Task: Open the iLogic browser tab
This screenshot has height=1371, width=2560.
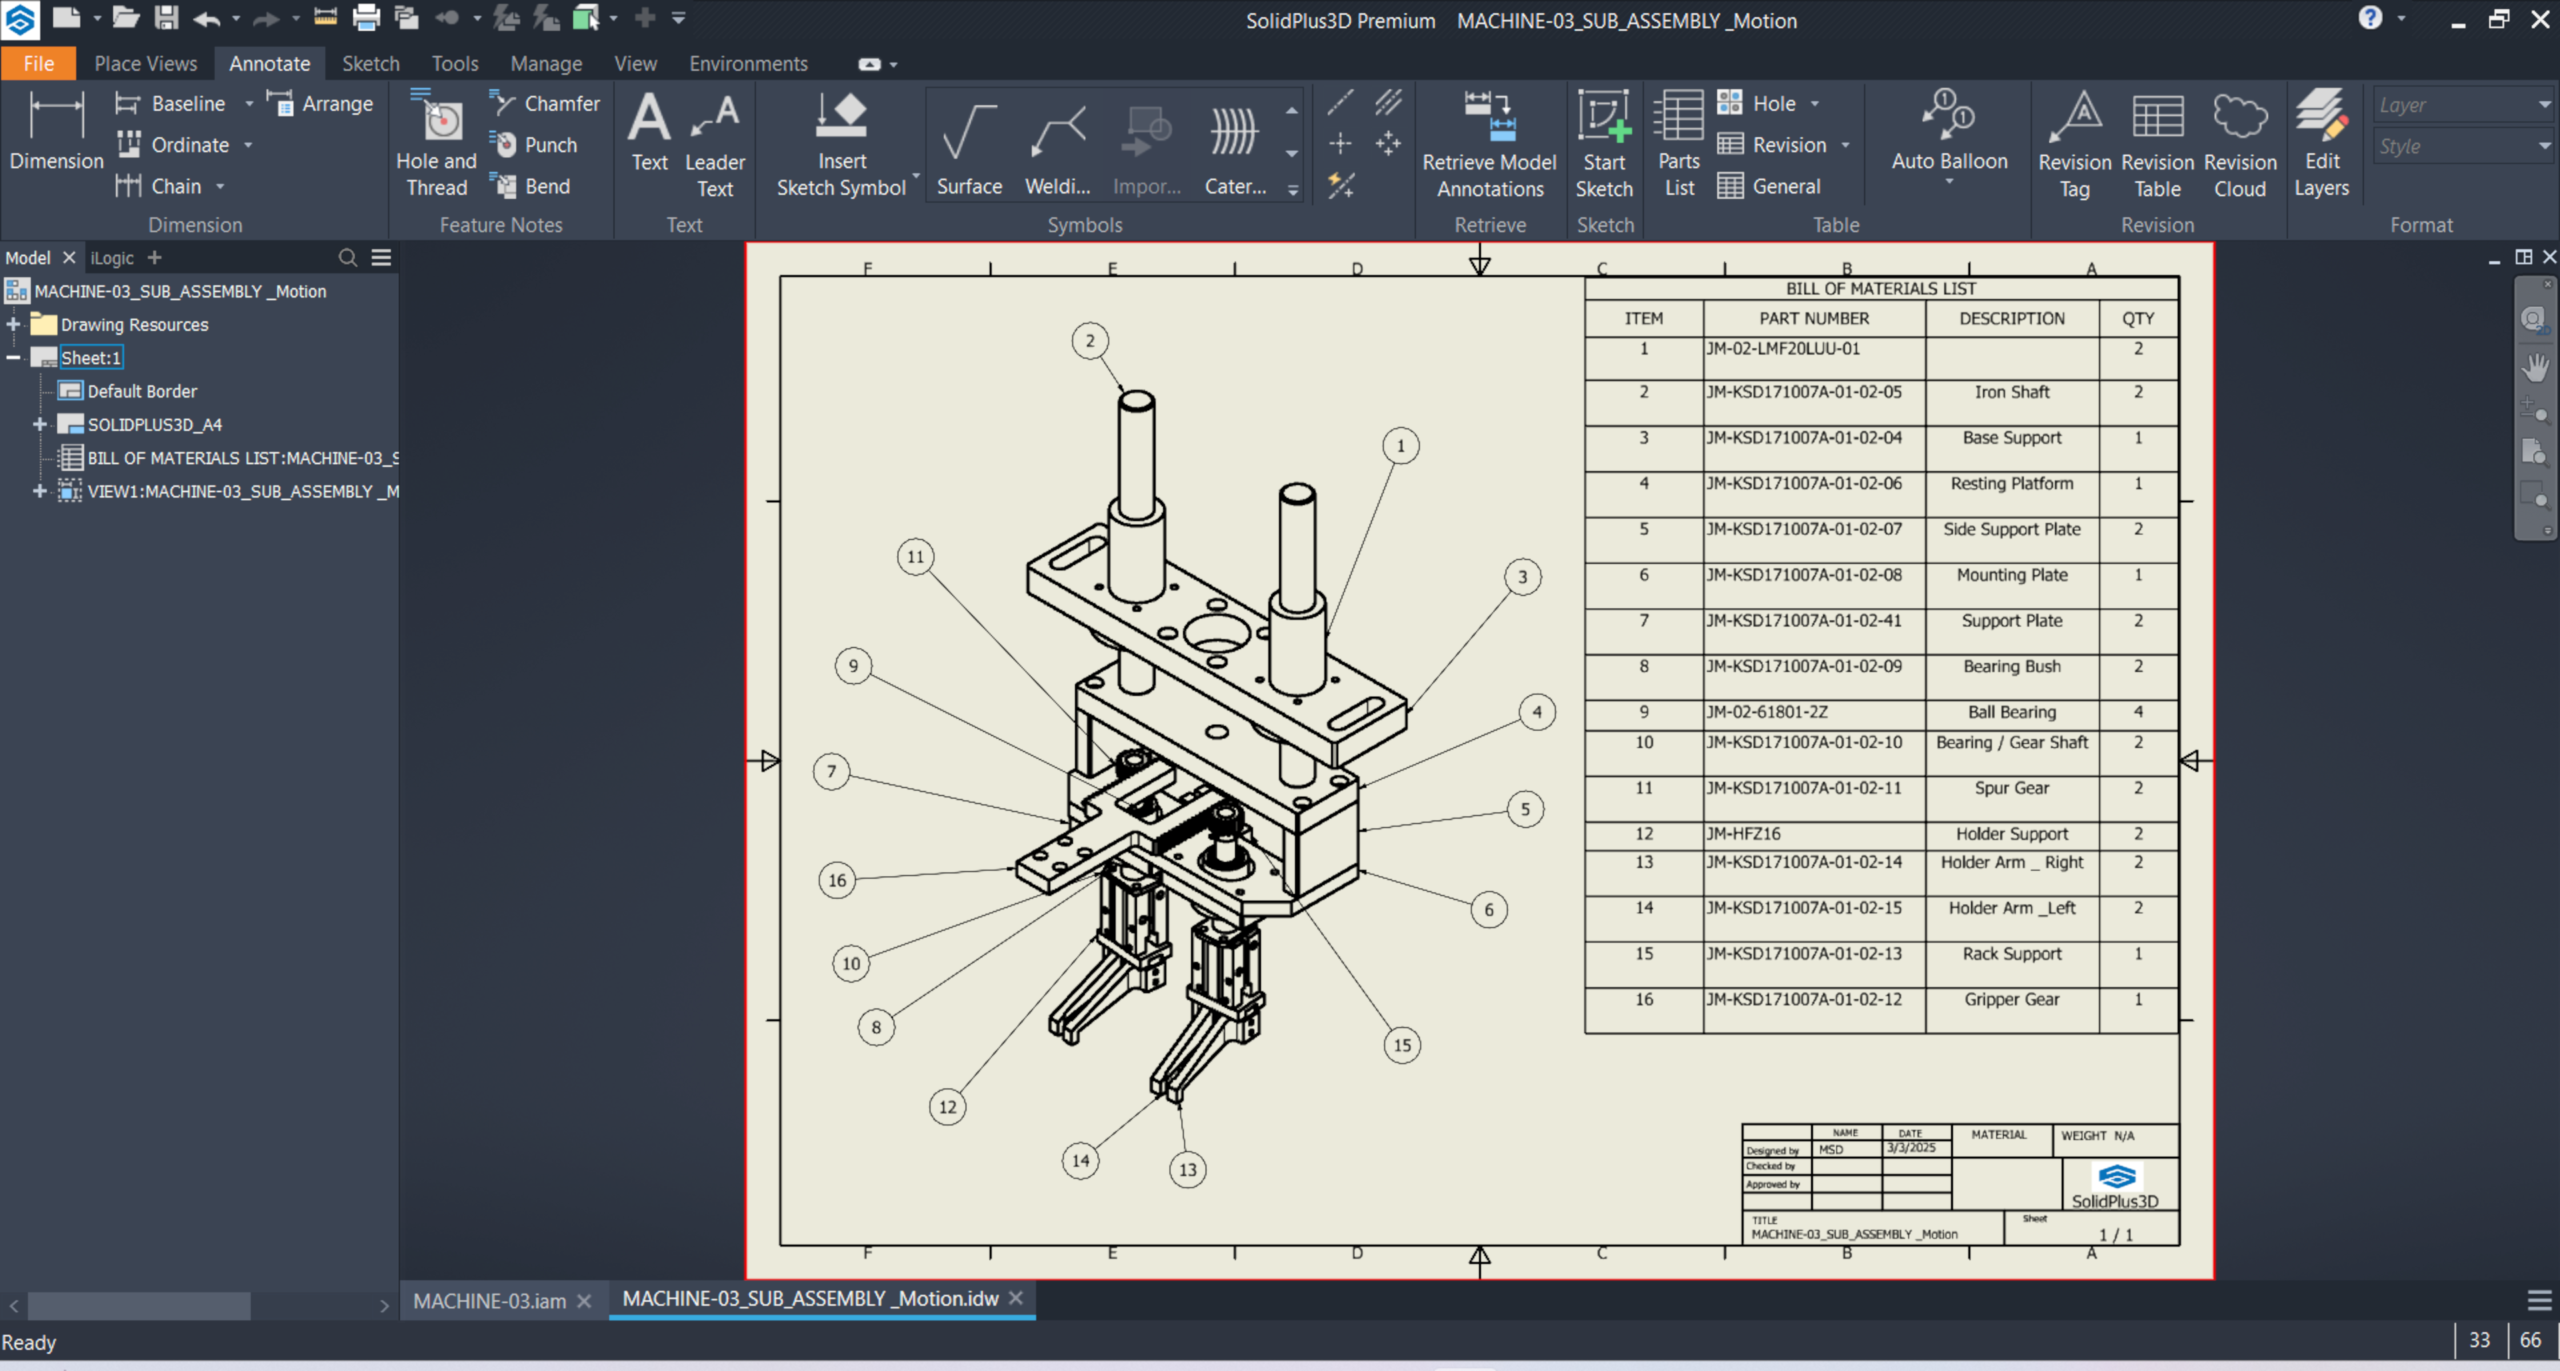Action: 112,258
